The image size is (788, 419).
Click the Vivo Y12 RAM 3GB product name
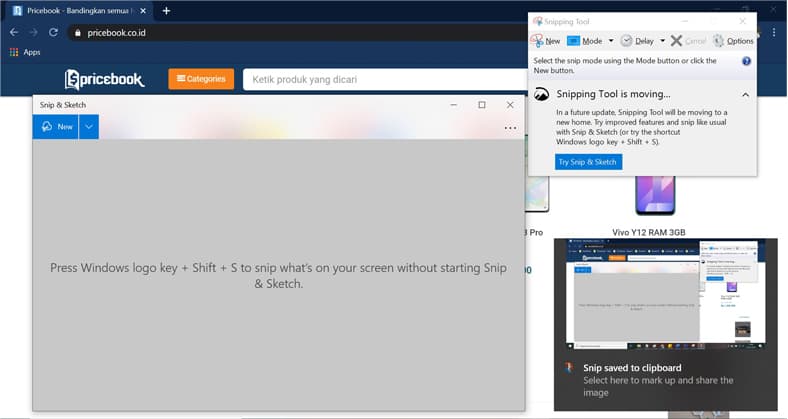648,232
